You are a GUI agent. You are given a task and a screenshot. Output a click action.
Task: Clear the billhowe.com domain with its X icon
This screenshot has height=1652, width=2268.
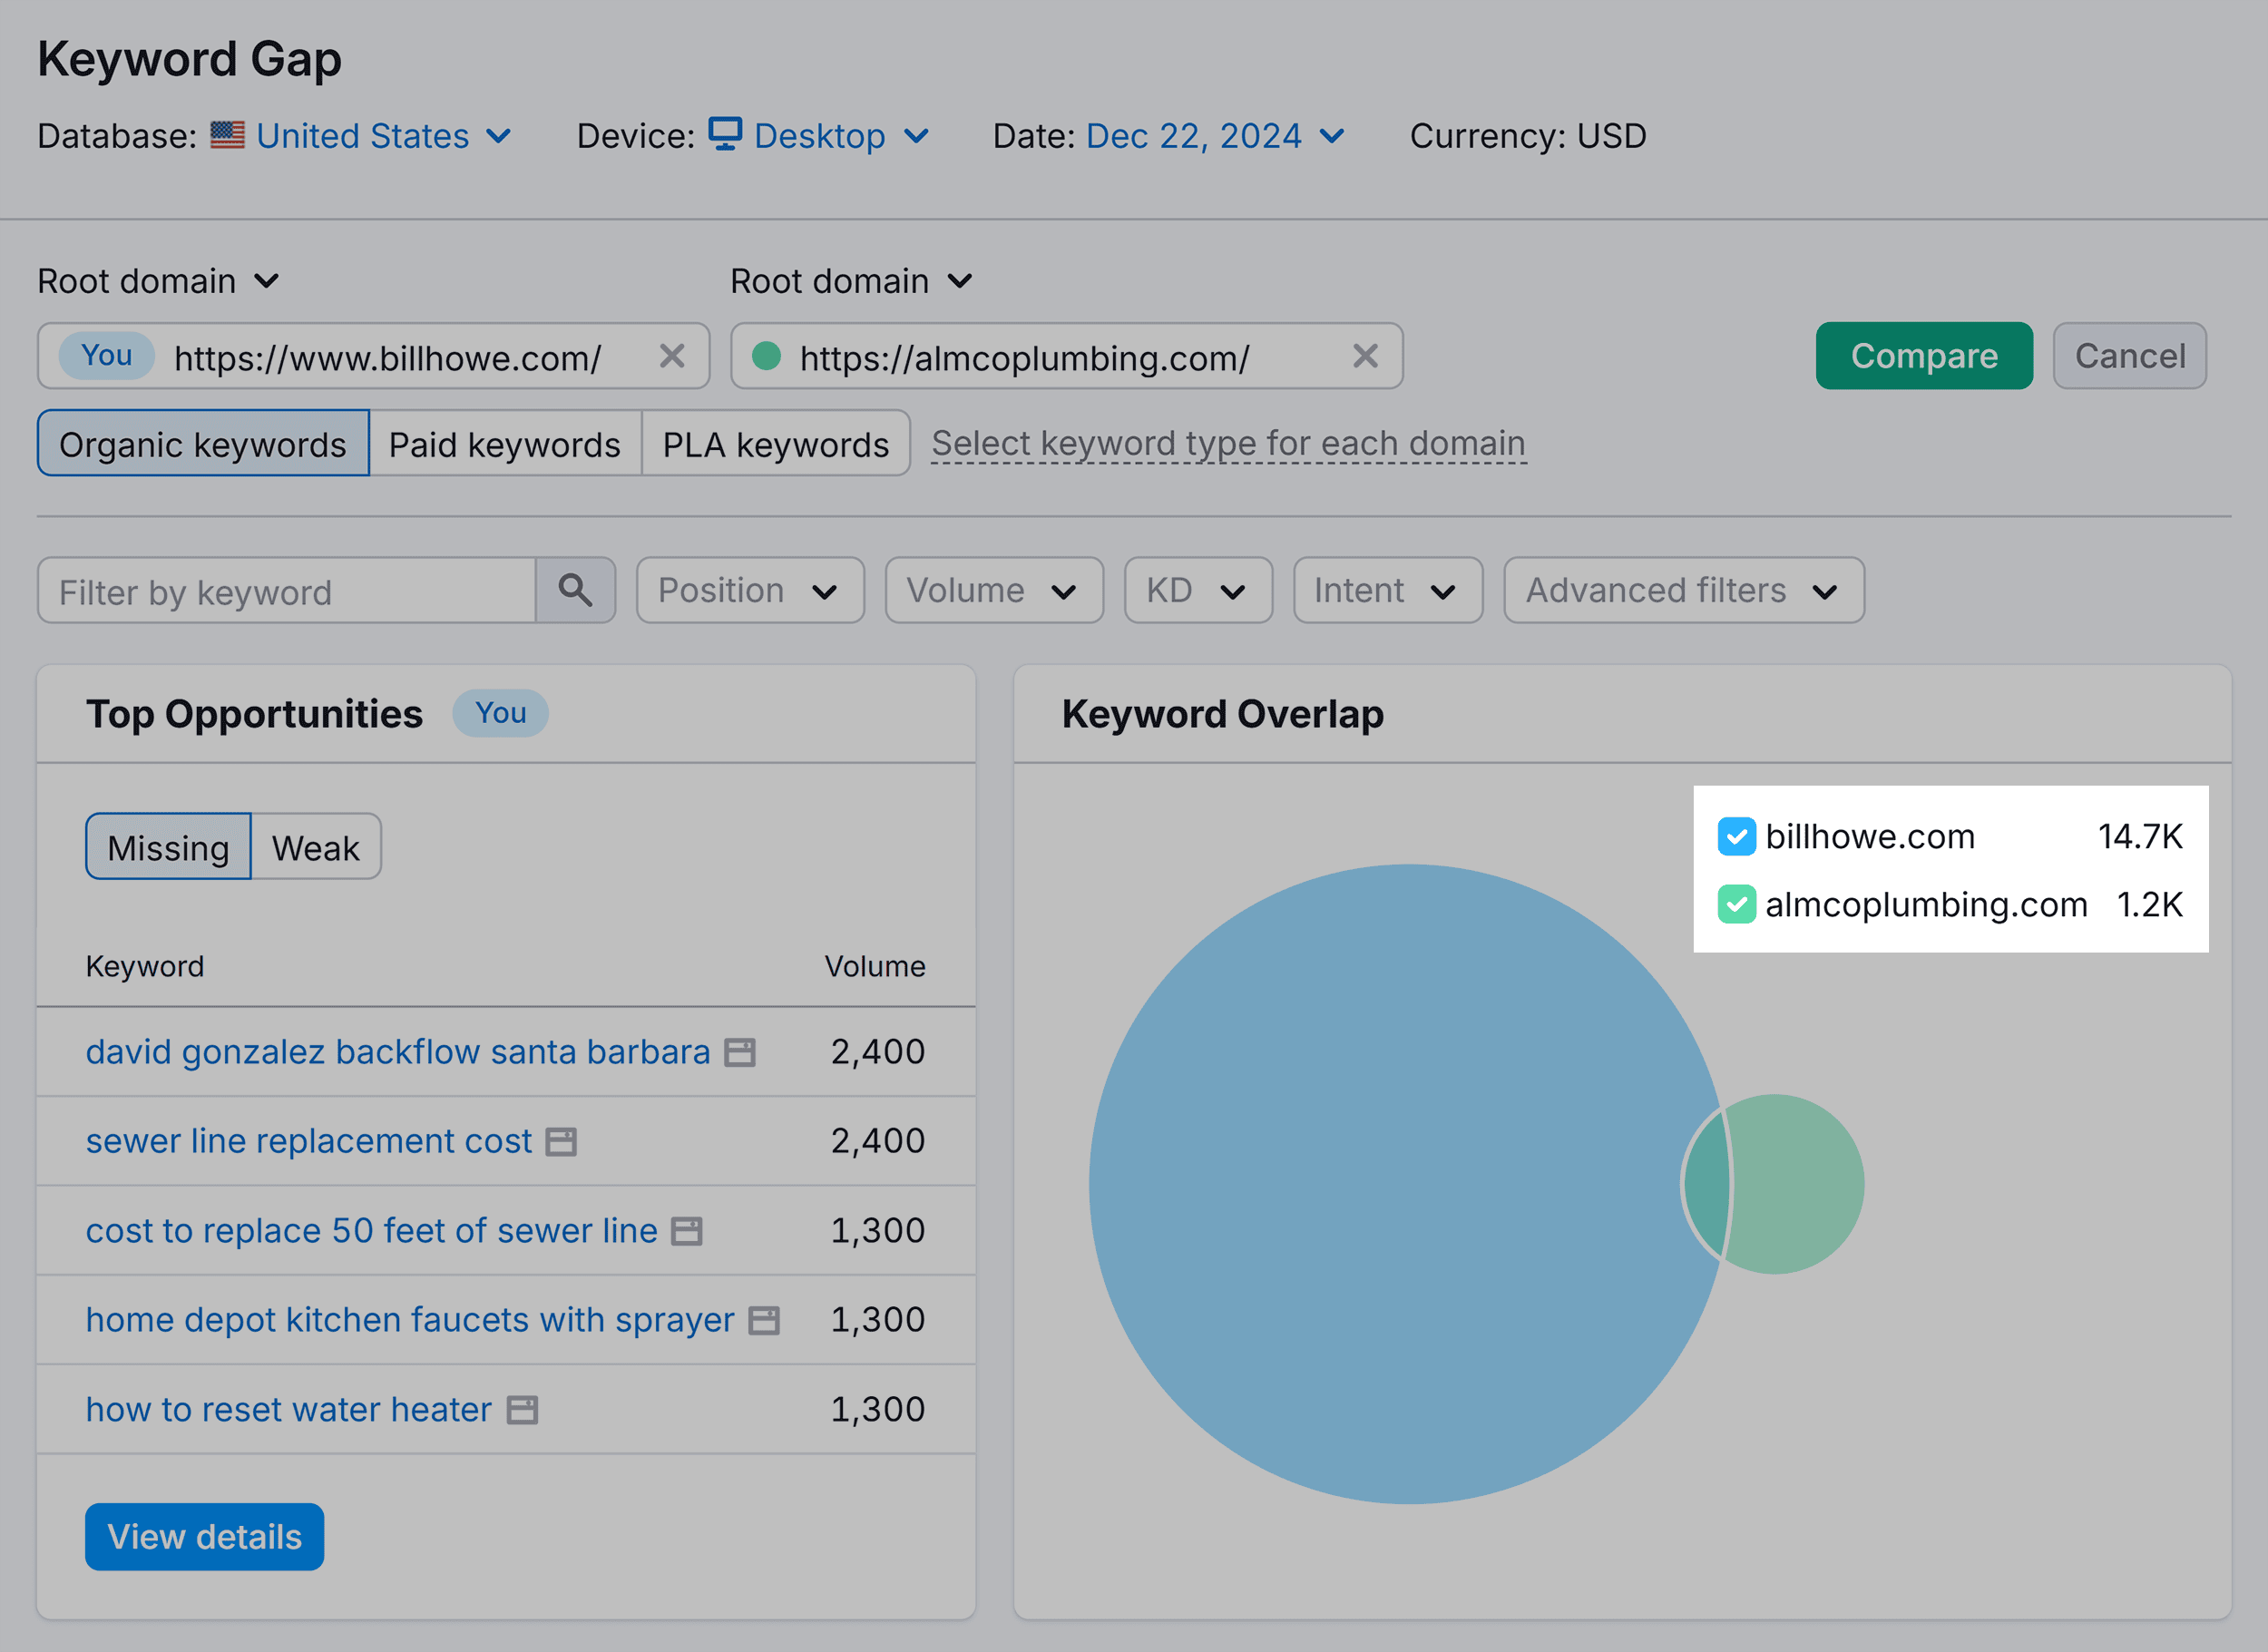[x=672, y=356]
